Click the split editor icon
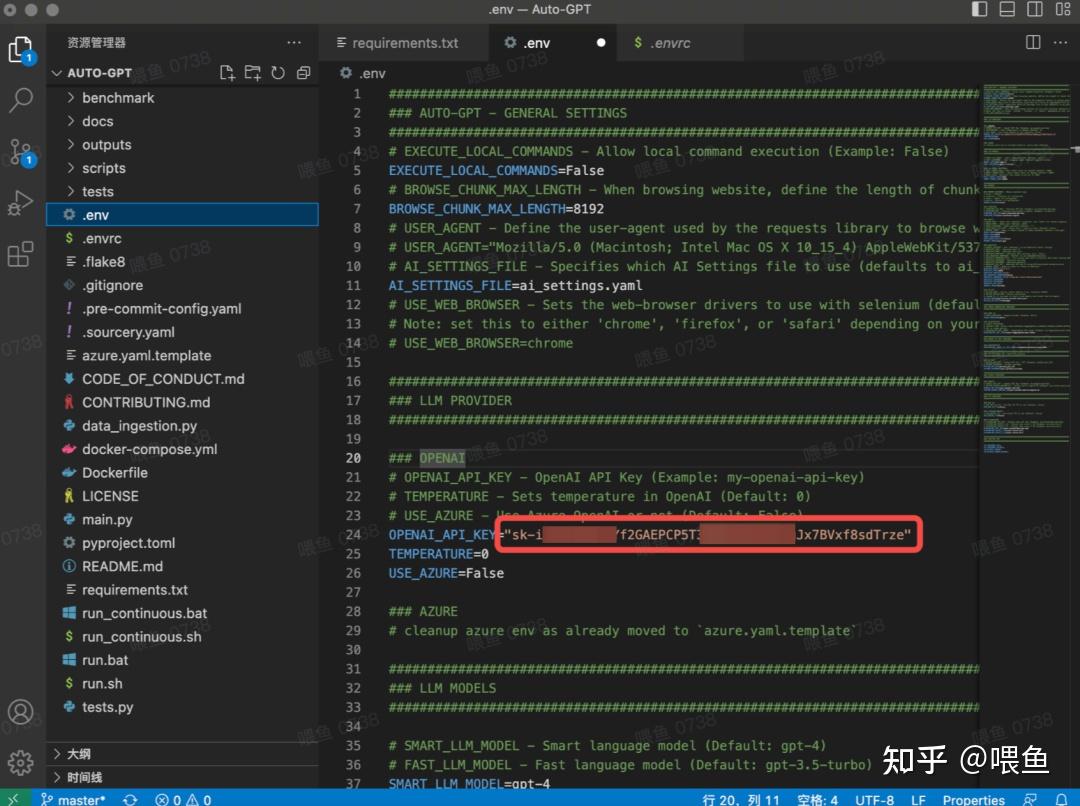The width and height of the screenshot is (1080, 806). (x=1033, y=42)
